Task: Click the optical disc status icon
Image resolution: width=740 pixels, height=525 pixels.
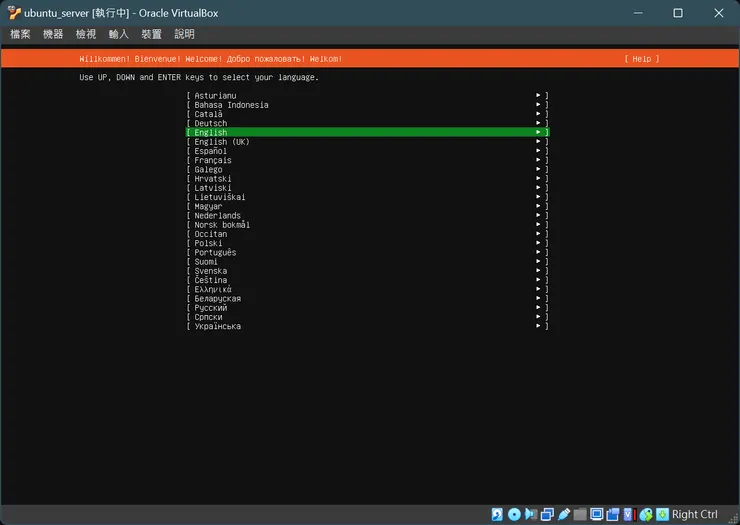Action: point(514,514)
